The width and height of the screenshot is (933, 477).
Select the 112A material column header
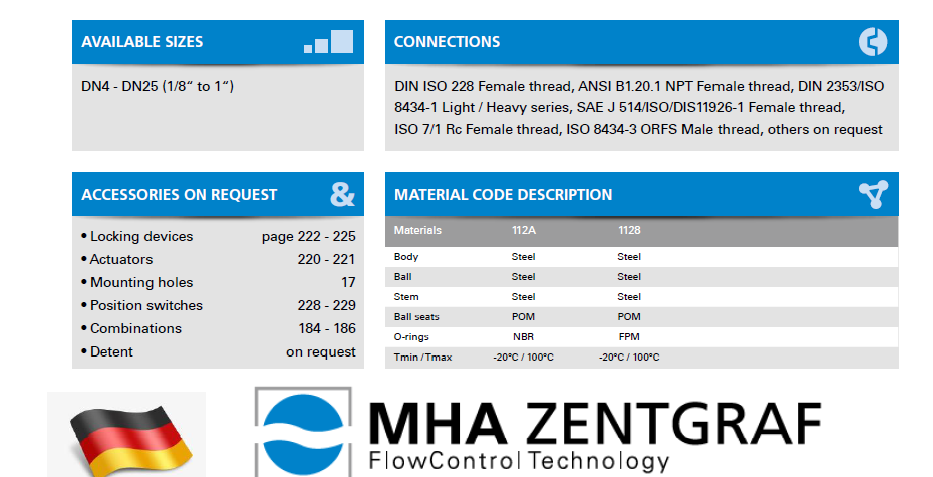click(524, 231)
